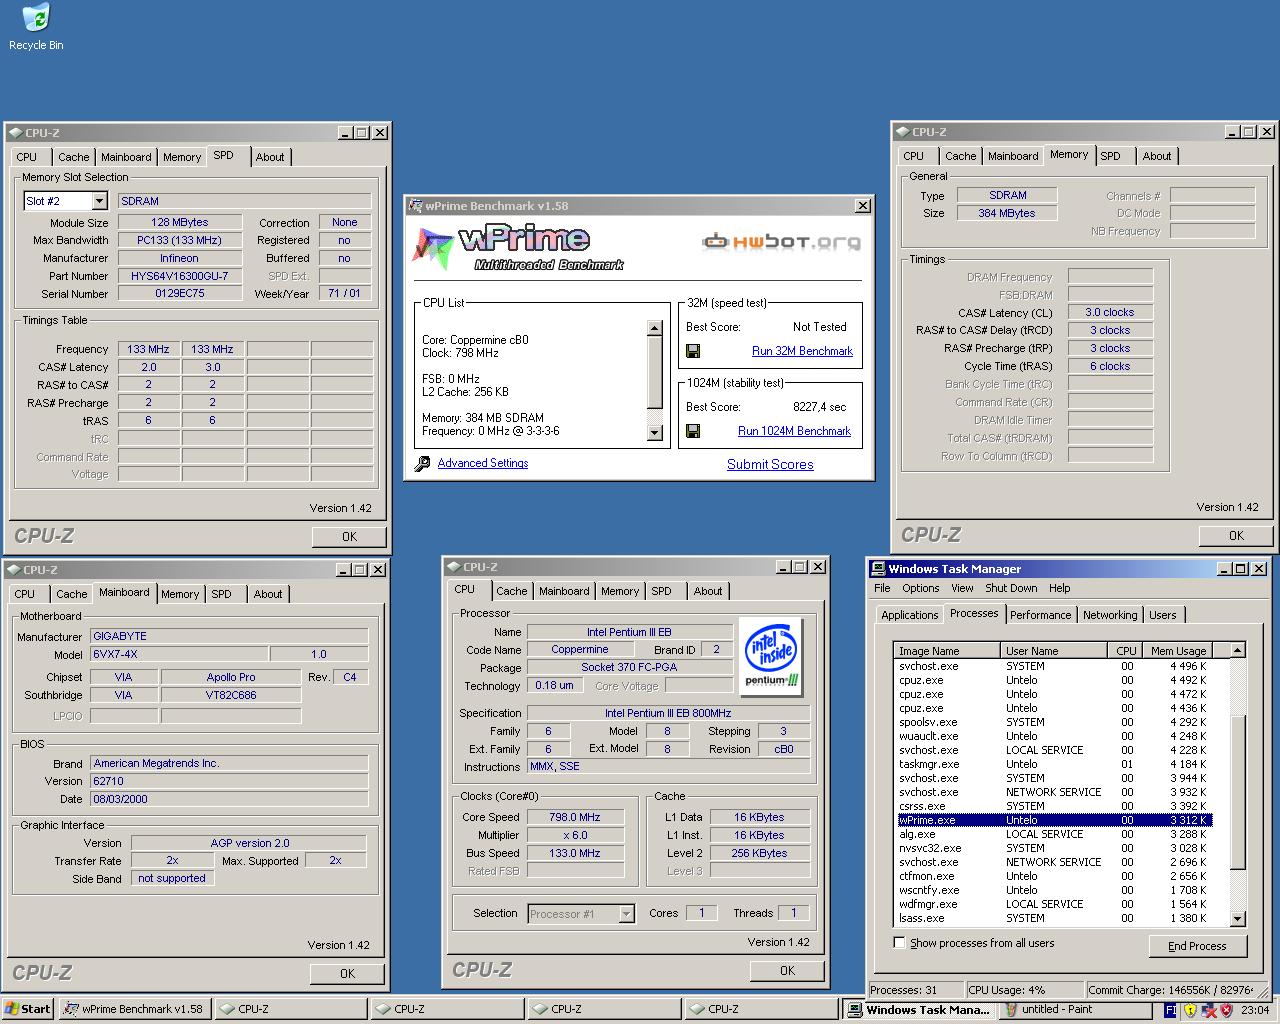Click the End Process button
Viewport: 1280px width, 1024px height.
tap(1197, 946)
